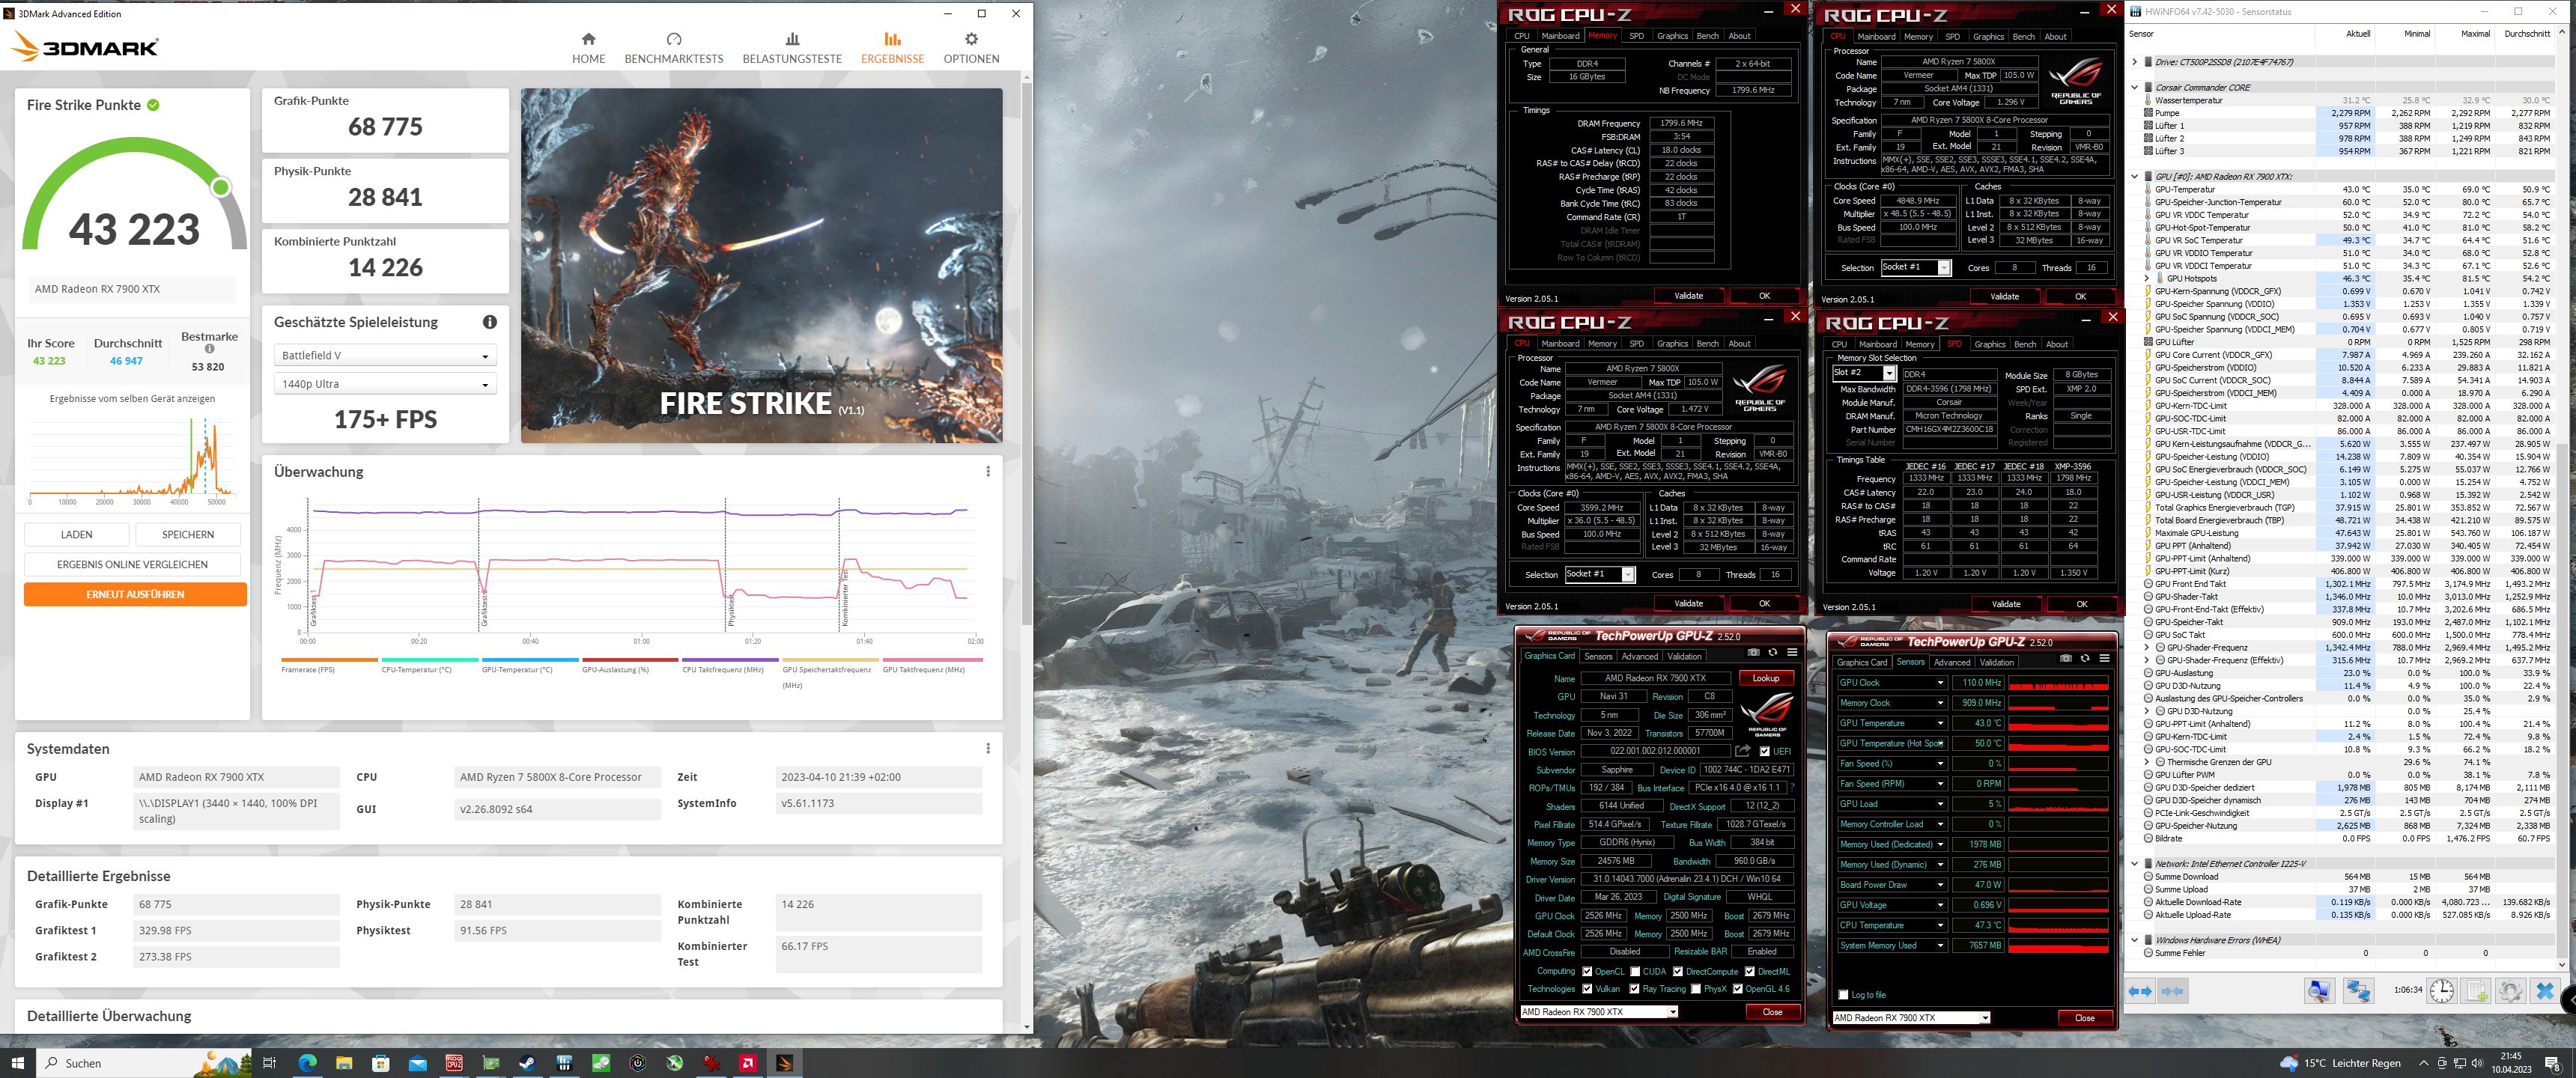The height and width of the screenshot is (1078, 2576).
Task: Open the AMD Software taskbar icon
Action: [x=748, y=1062]
